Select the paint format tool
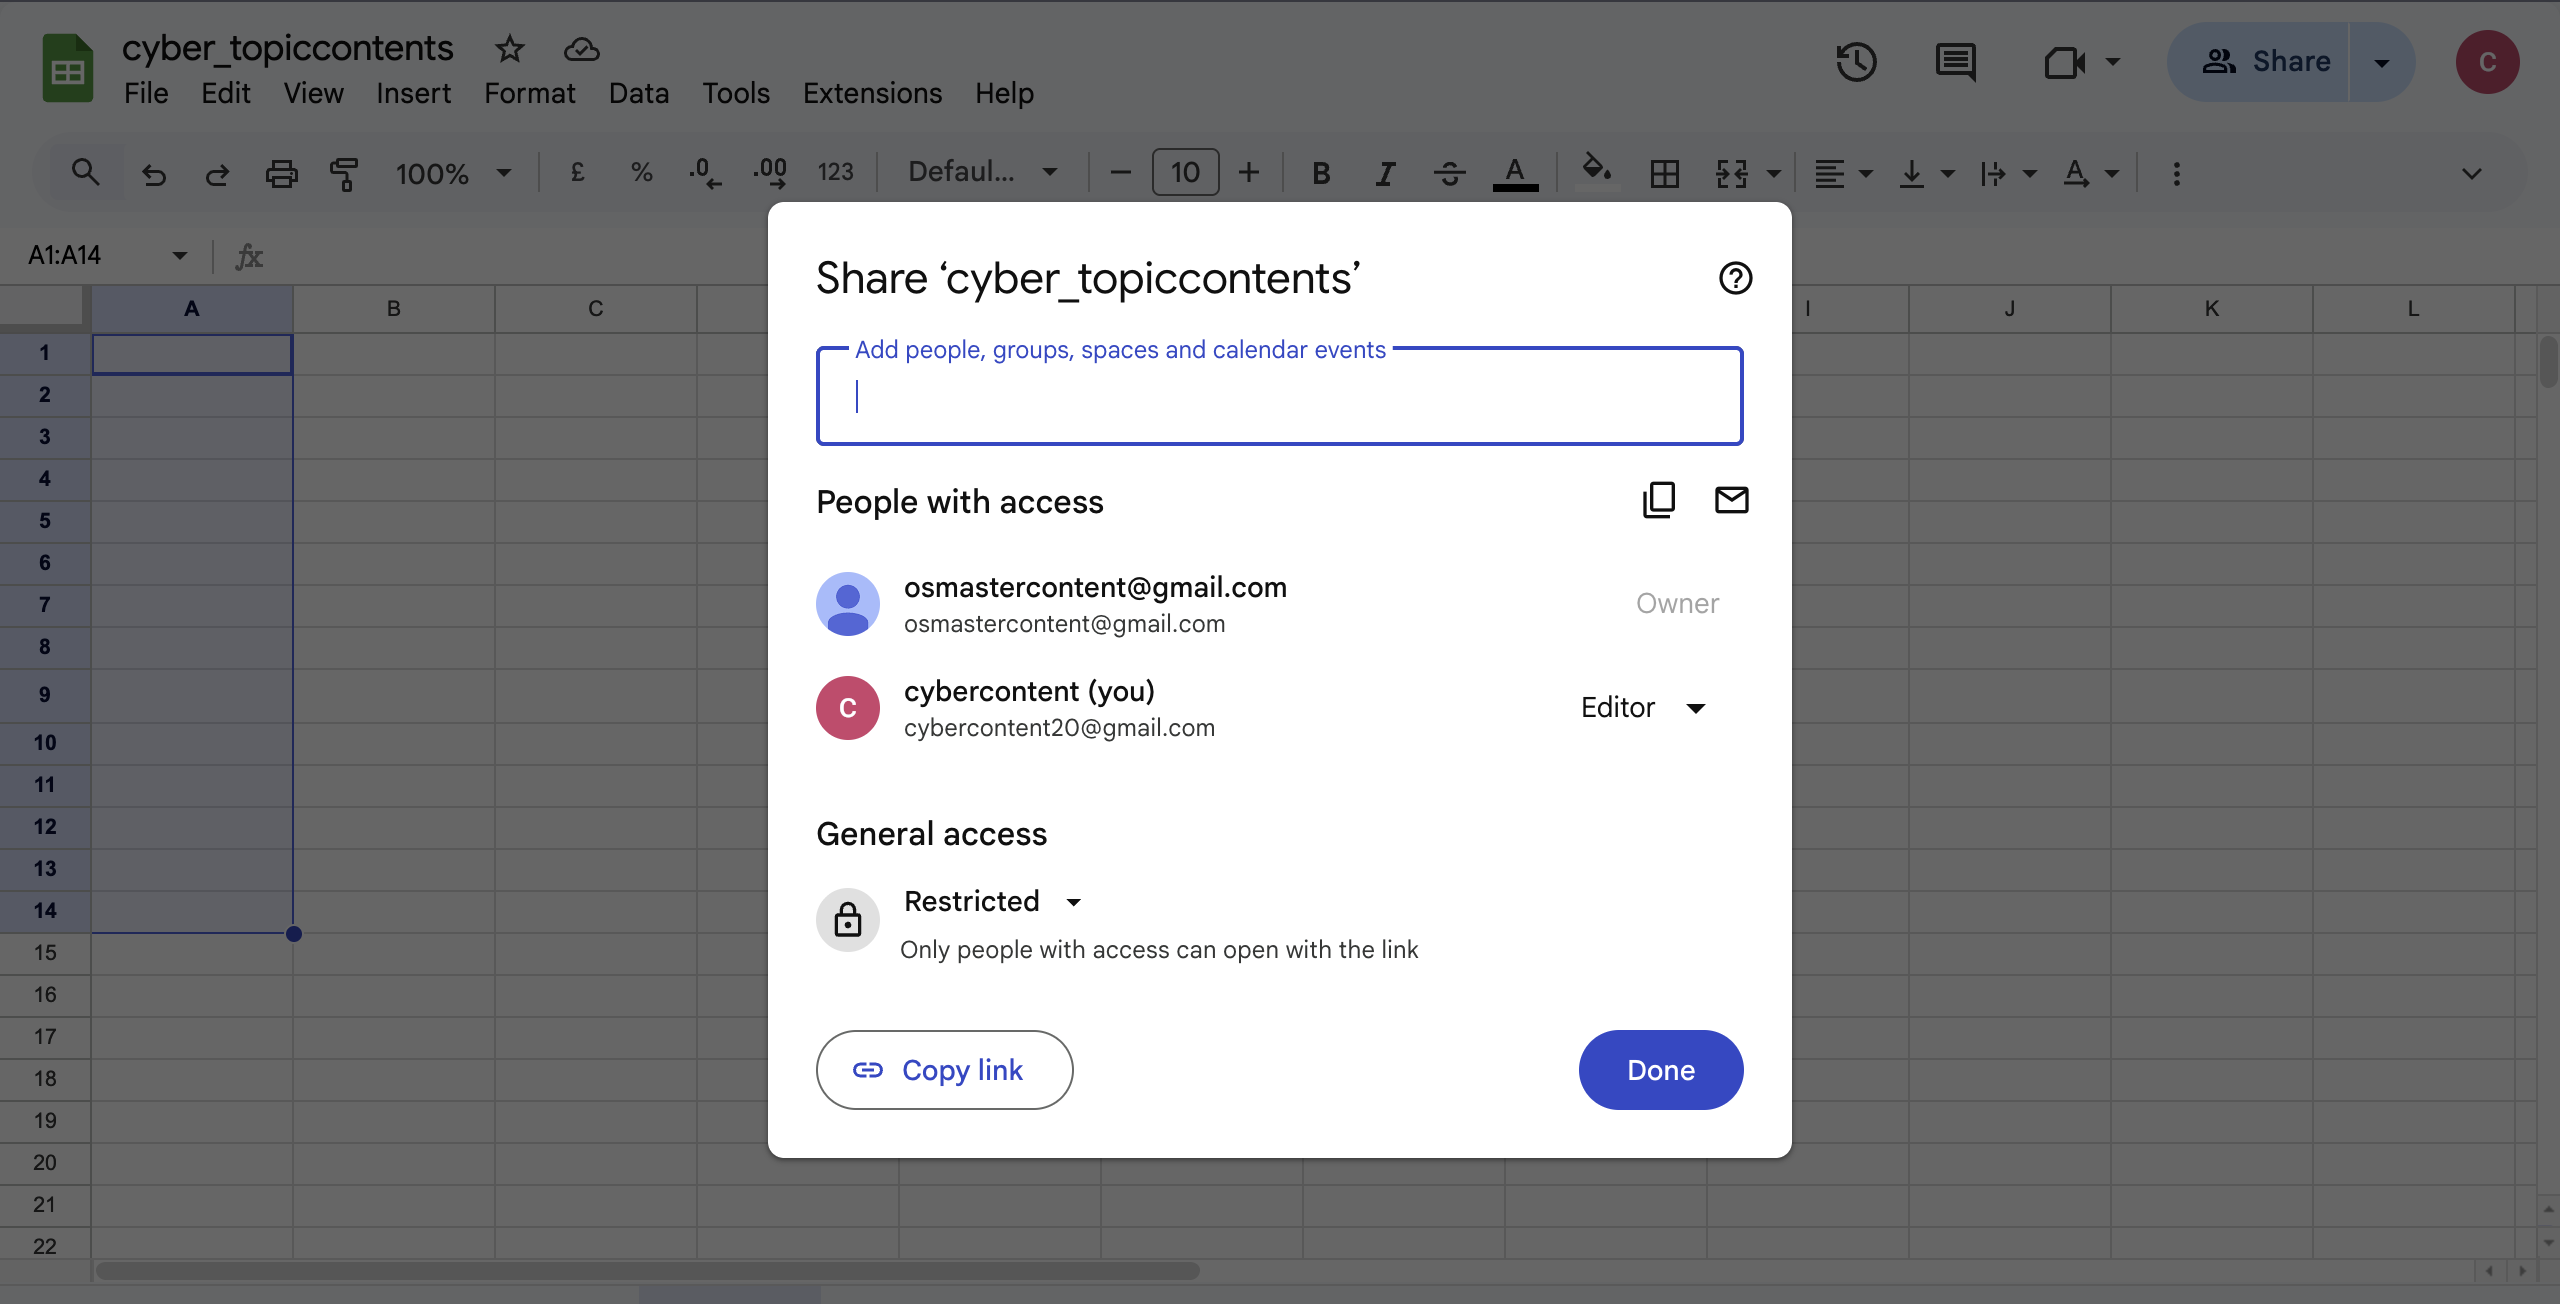Image resolution: width=2560 pixels, height=1304 pixels. pos(344,172)
